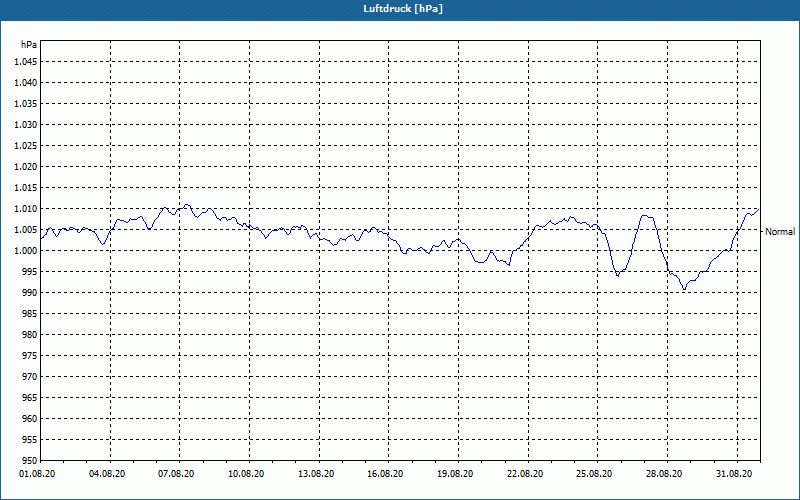Click the 13.08.20 x-axis date

(316, 474)
